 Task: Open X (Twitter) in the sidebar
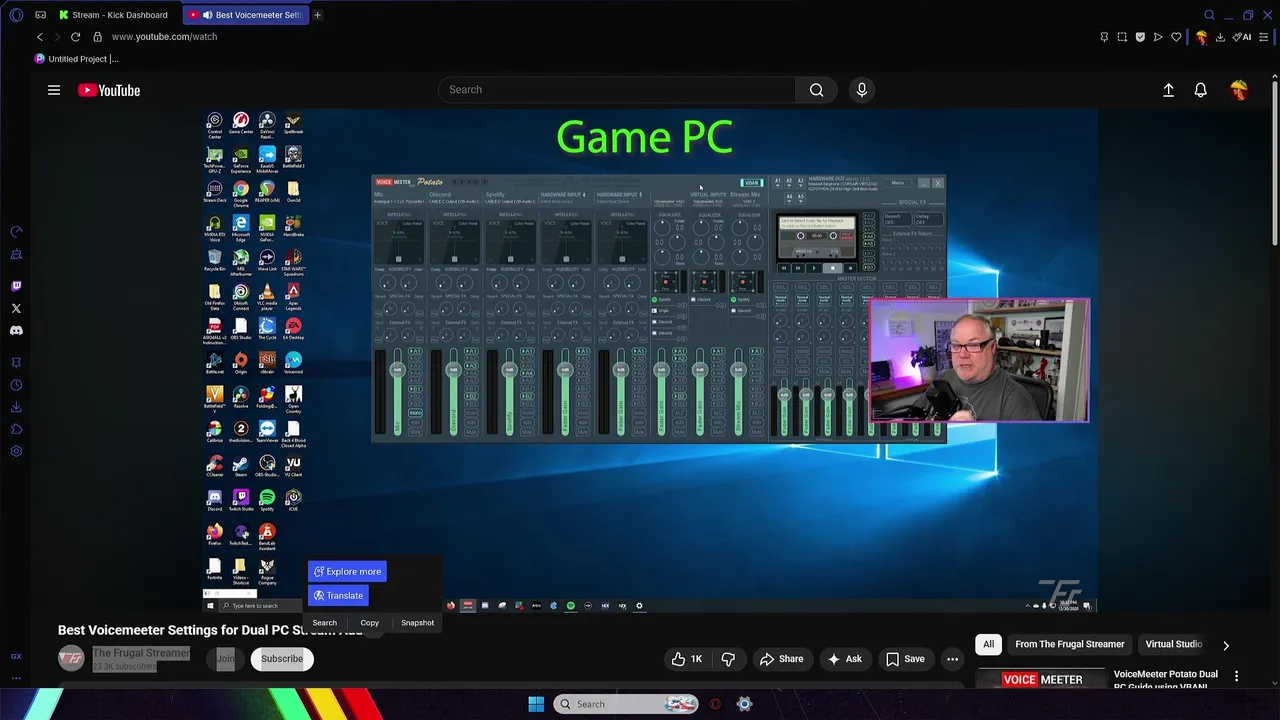click(16, 308)
